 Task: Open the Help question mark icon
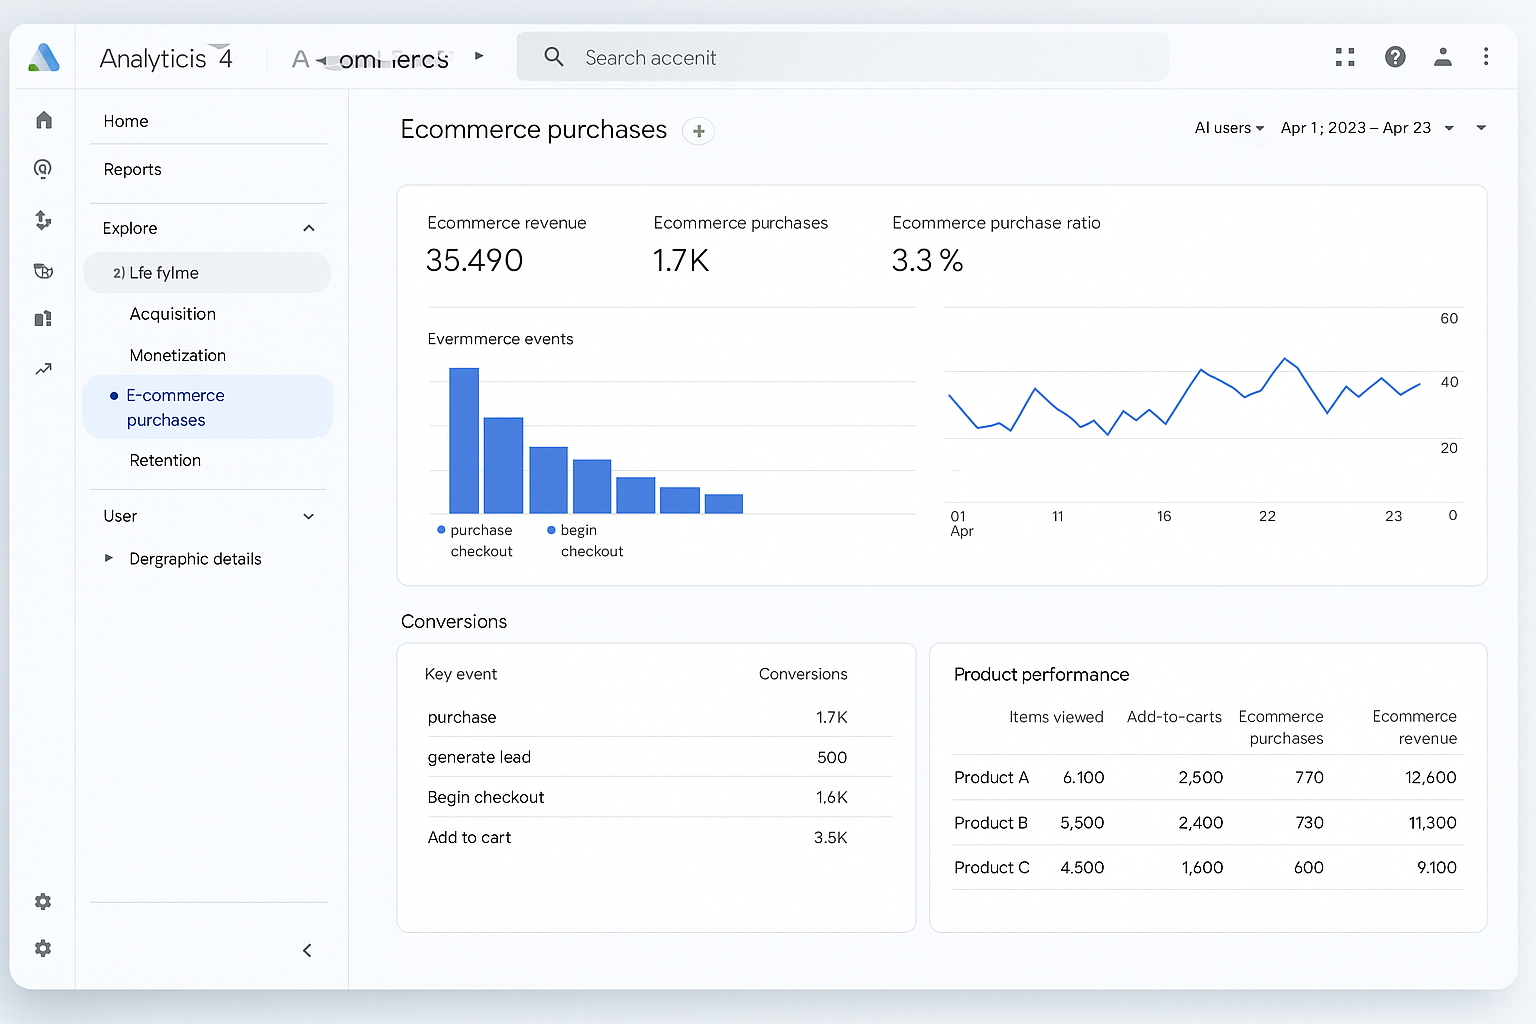pos(1395,57)
